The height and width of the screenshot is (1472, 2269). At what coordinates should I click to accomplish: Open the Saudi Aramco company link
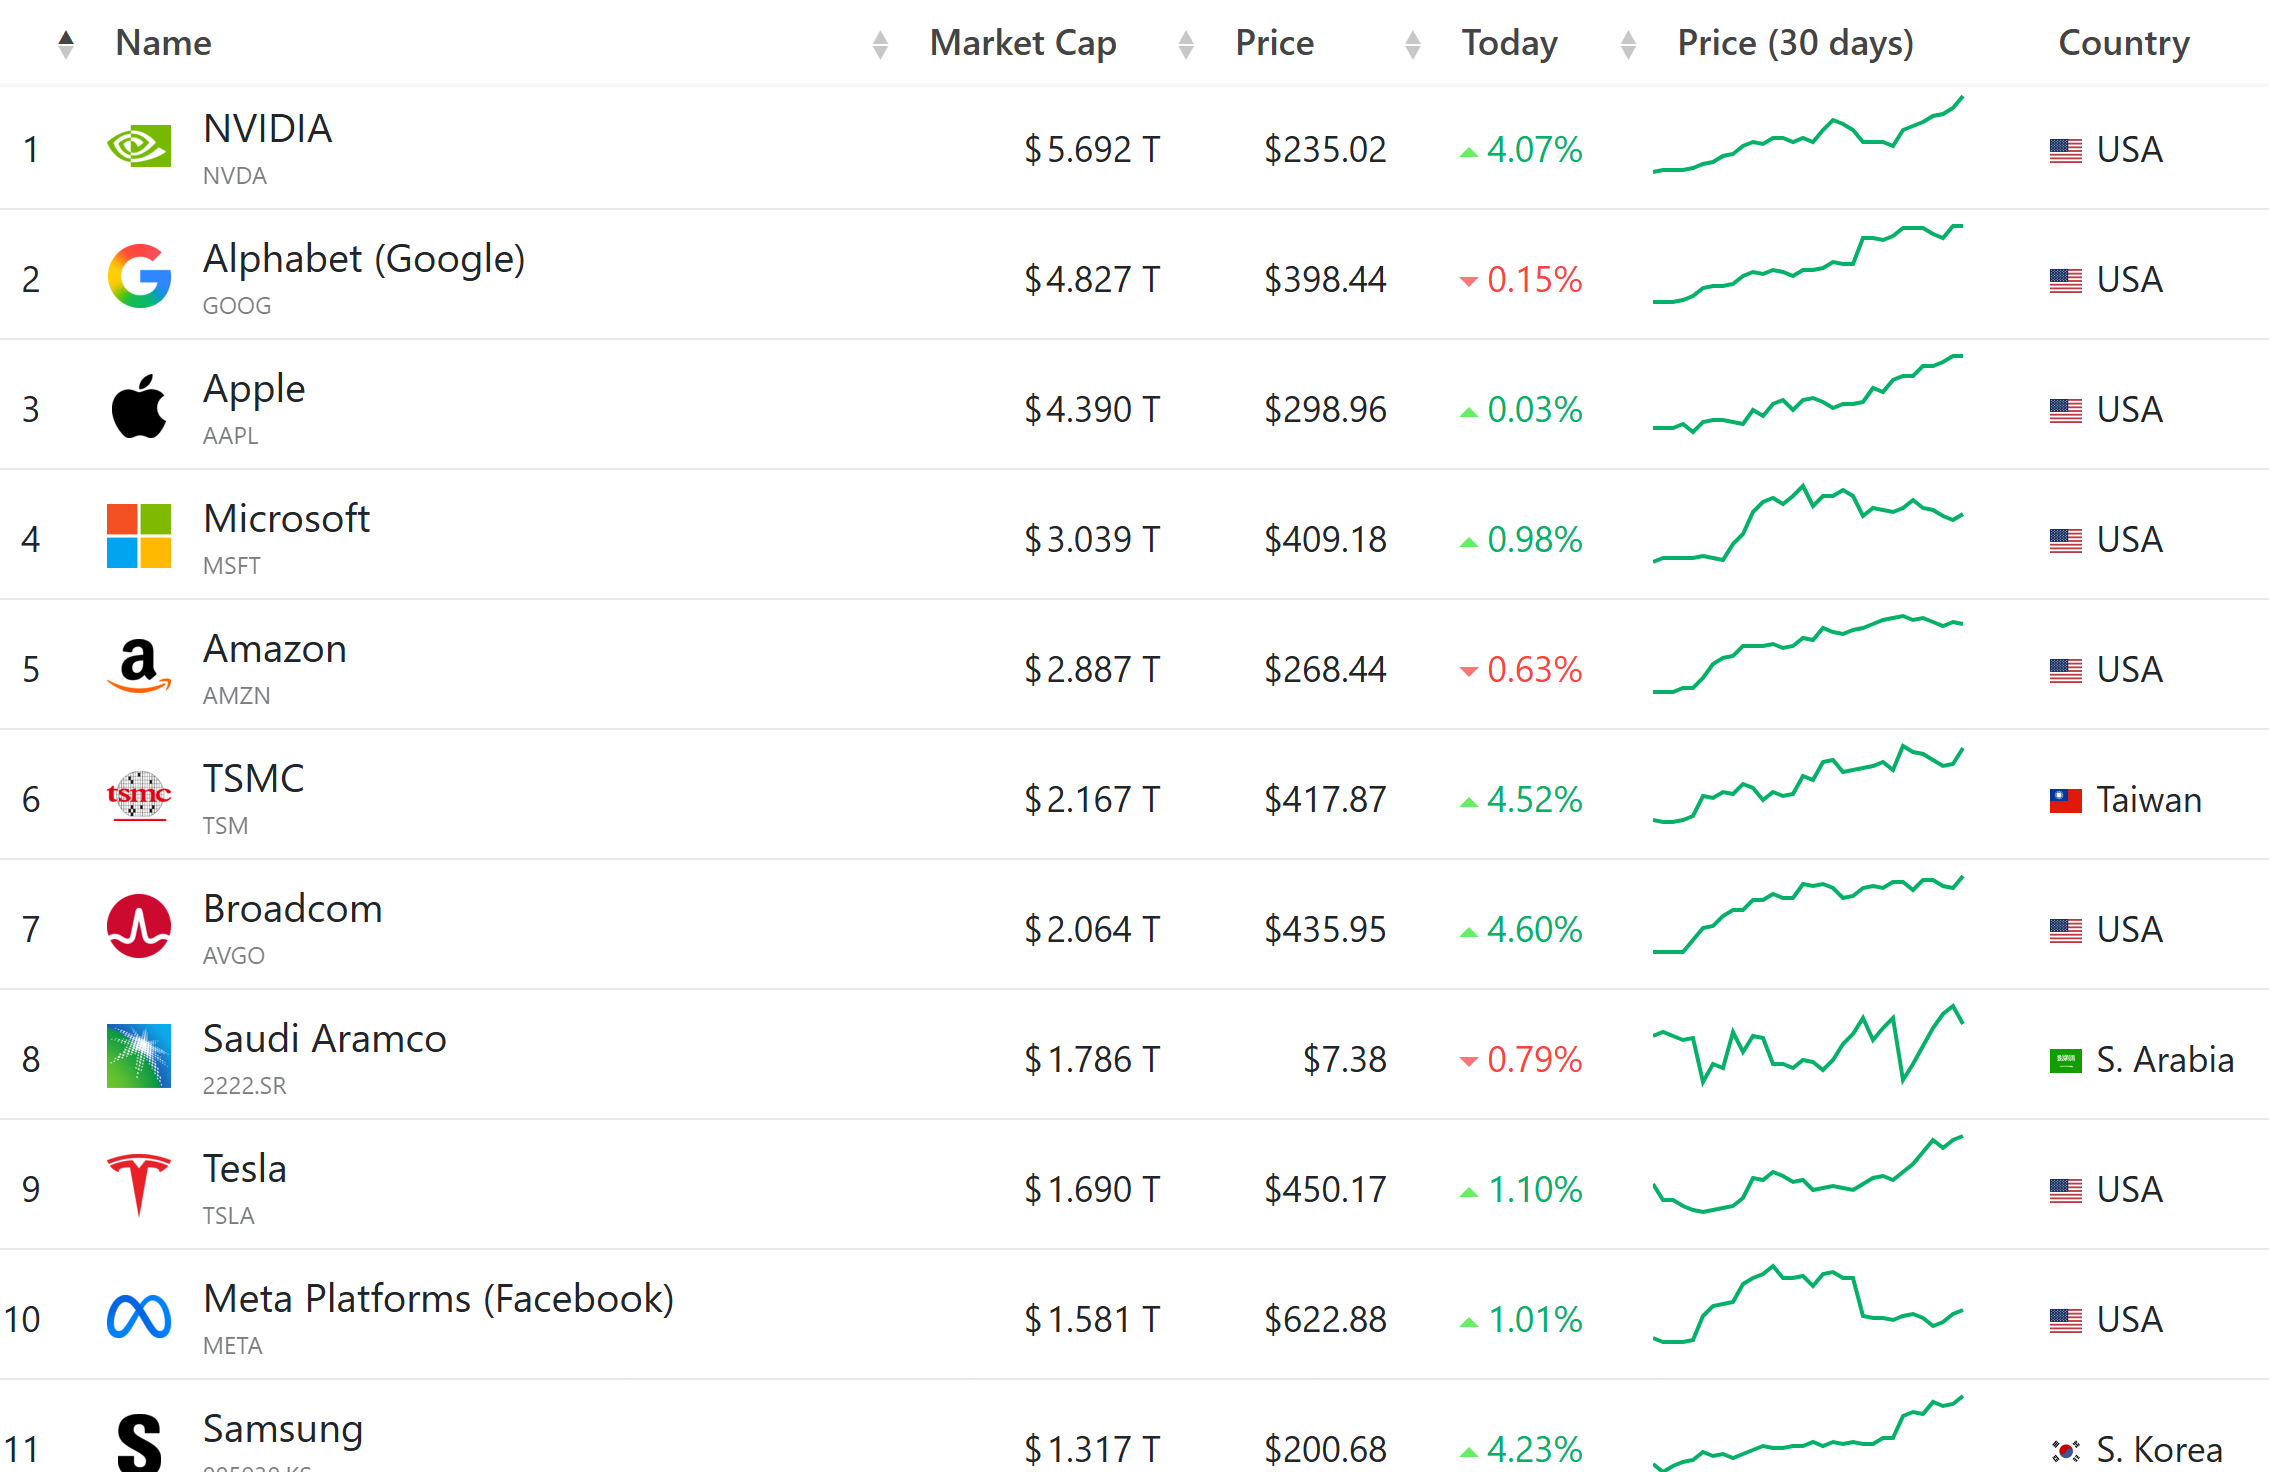(324, 1039)
